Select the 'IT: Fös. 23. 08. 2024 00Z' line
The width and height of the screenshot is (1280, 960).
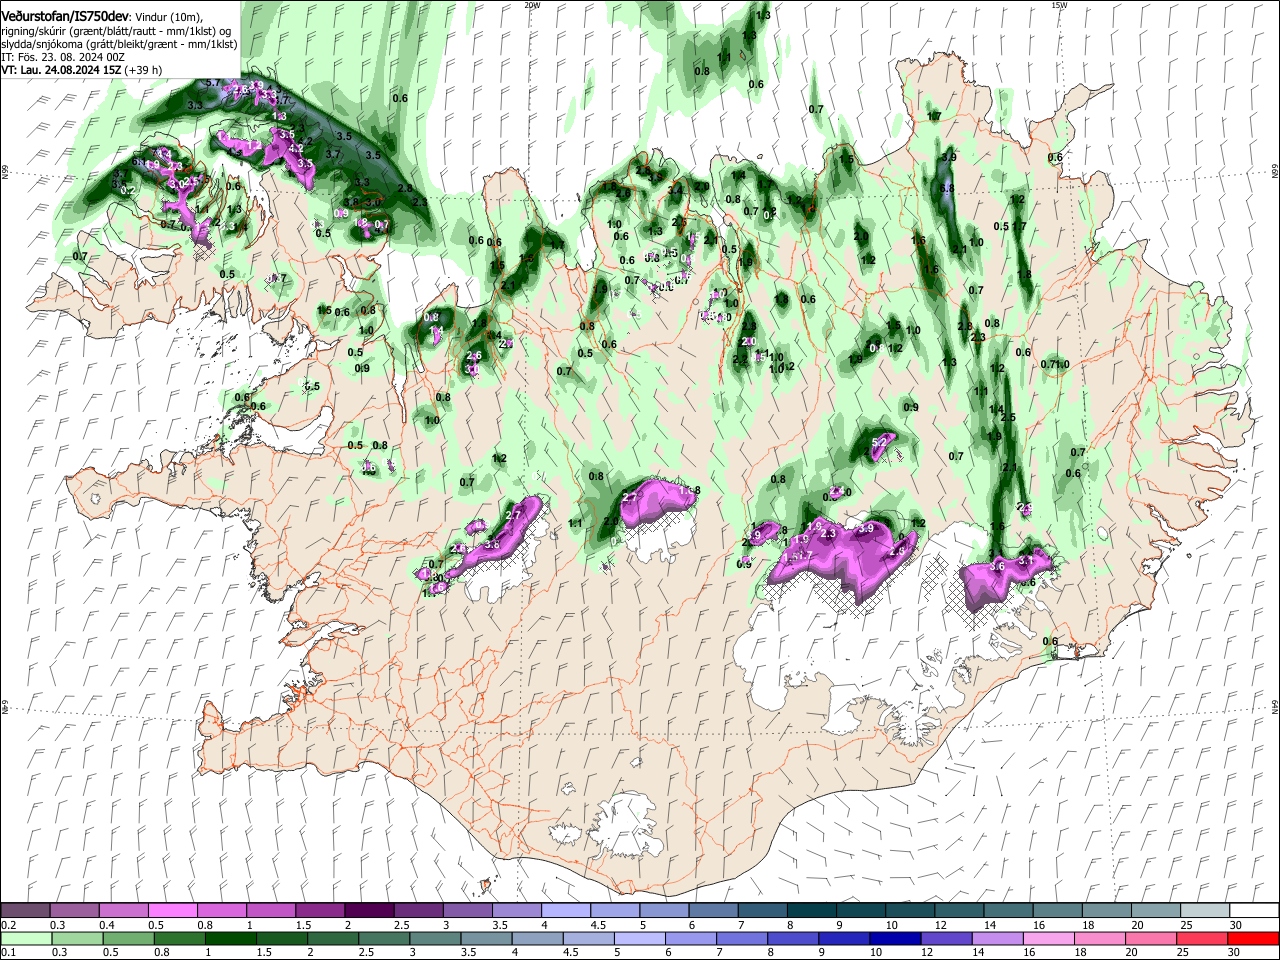tap(62, 58)
